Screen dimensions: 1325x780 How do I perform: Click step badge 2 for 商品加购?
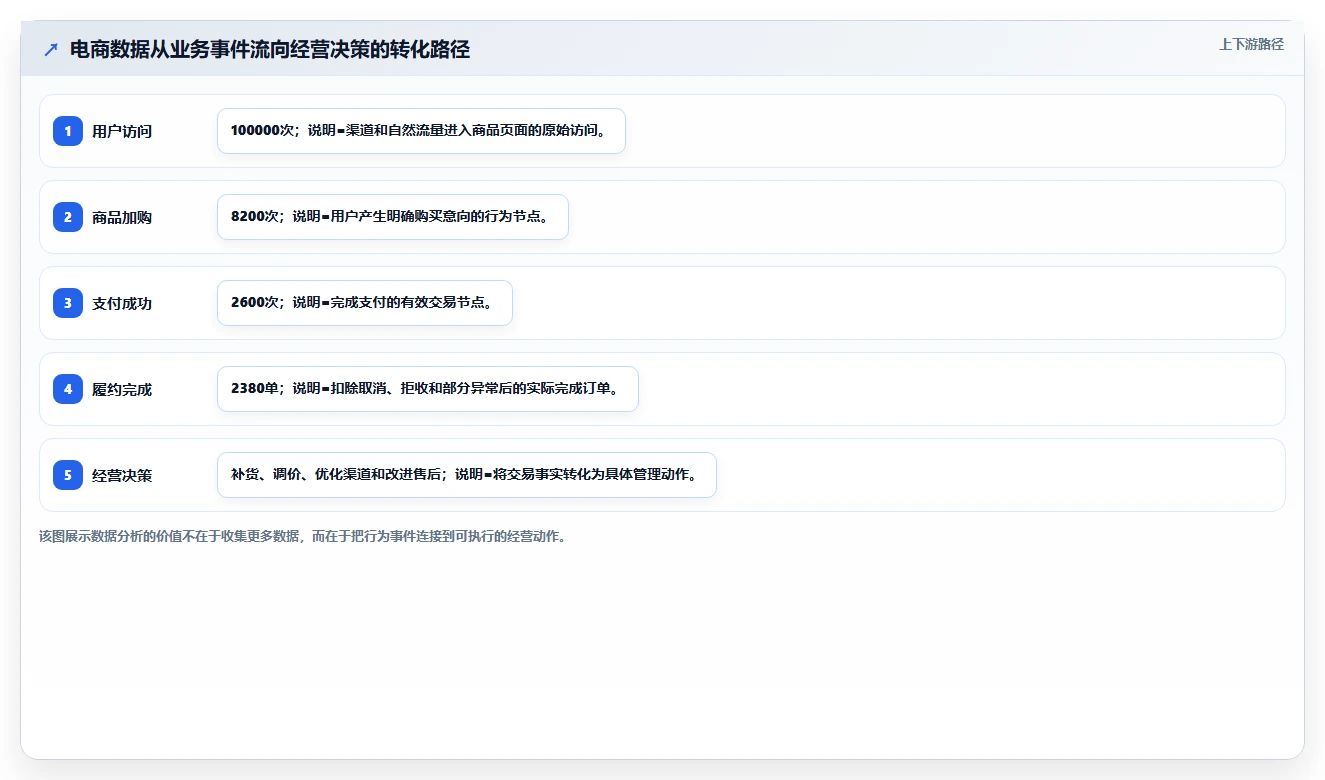pos(68,217)
